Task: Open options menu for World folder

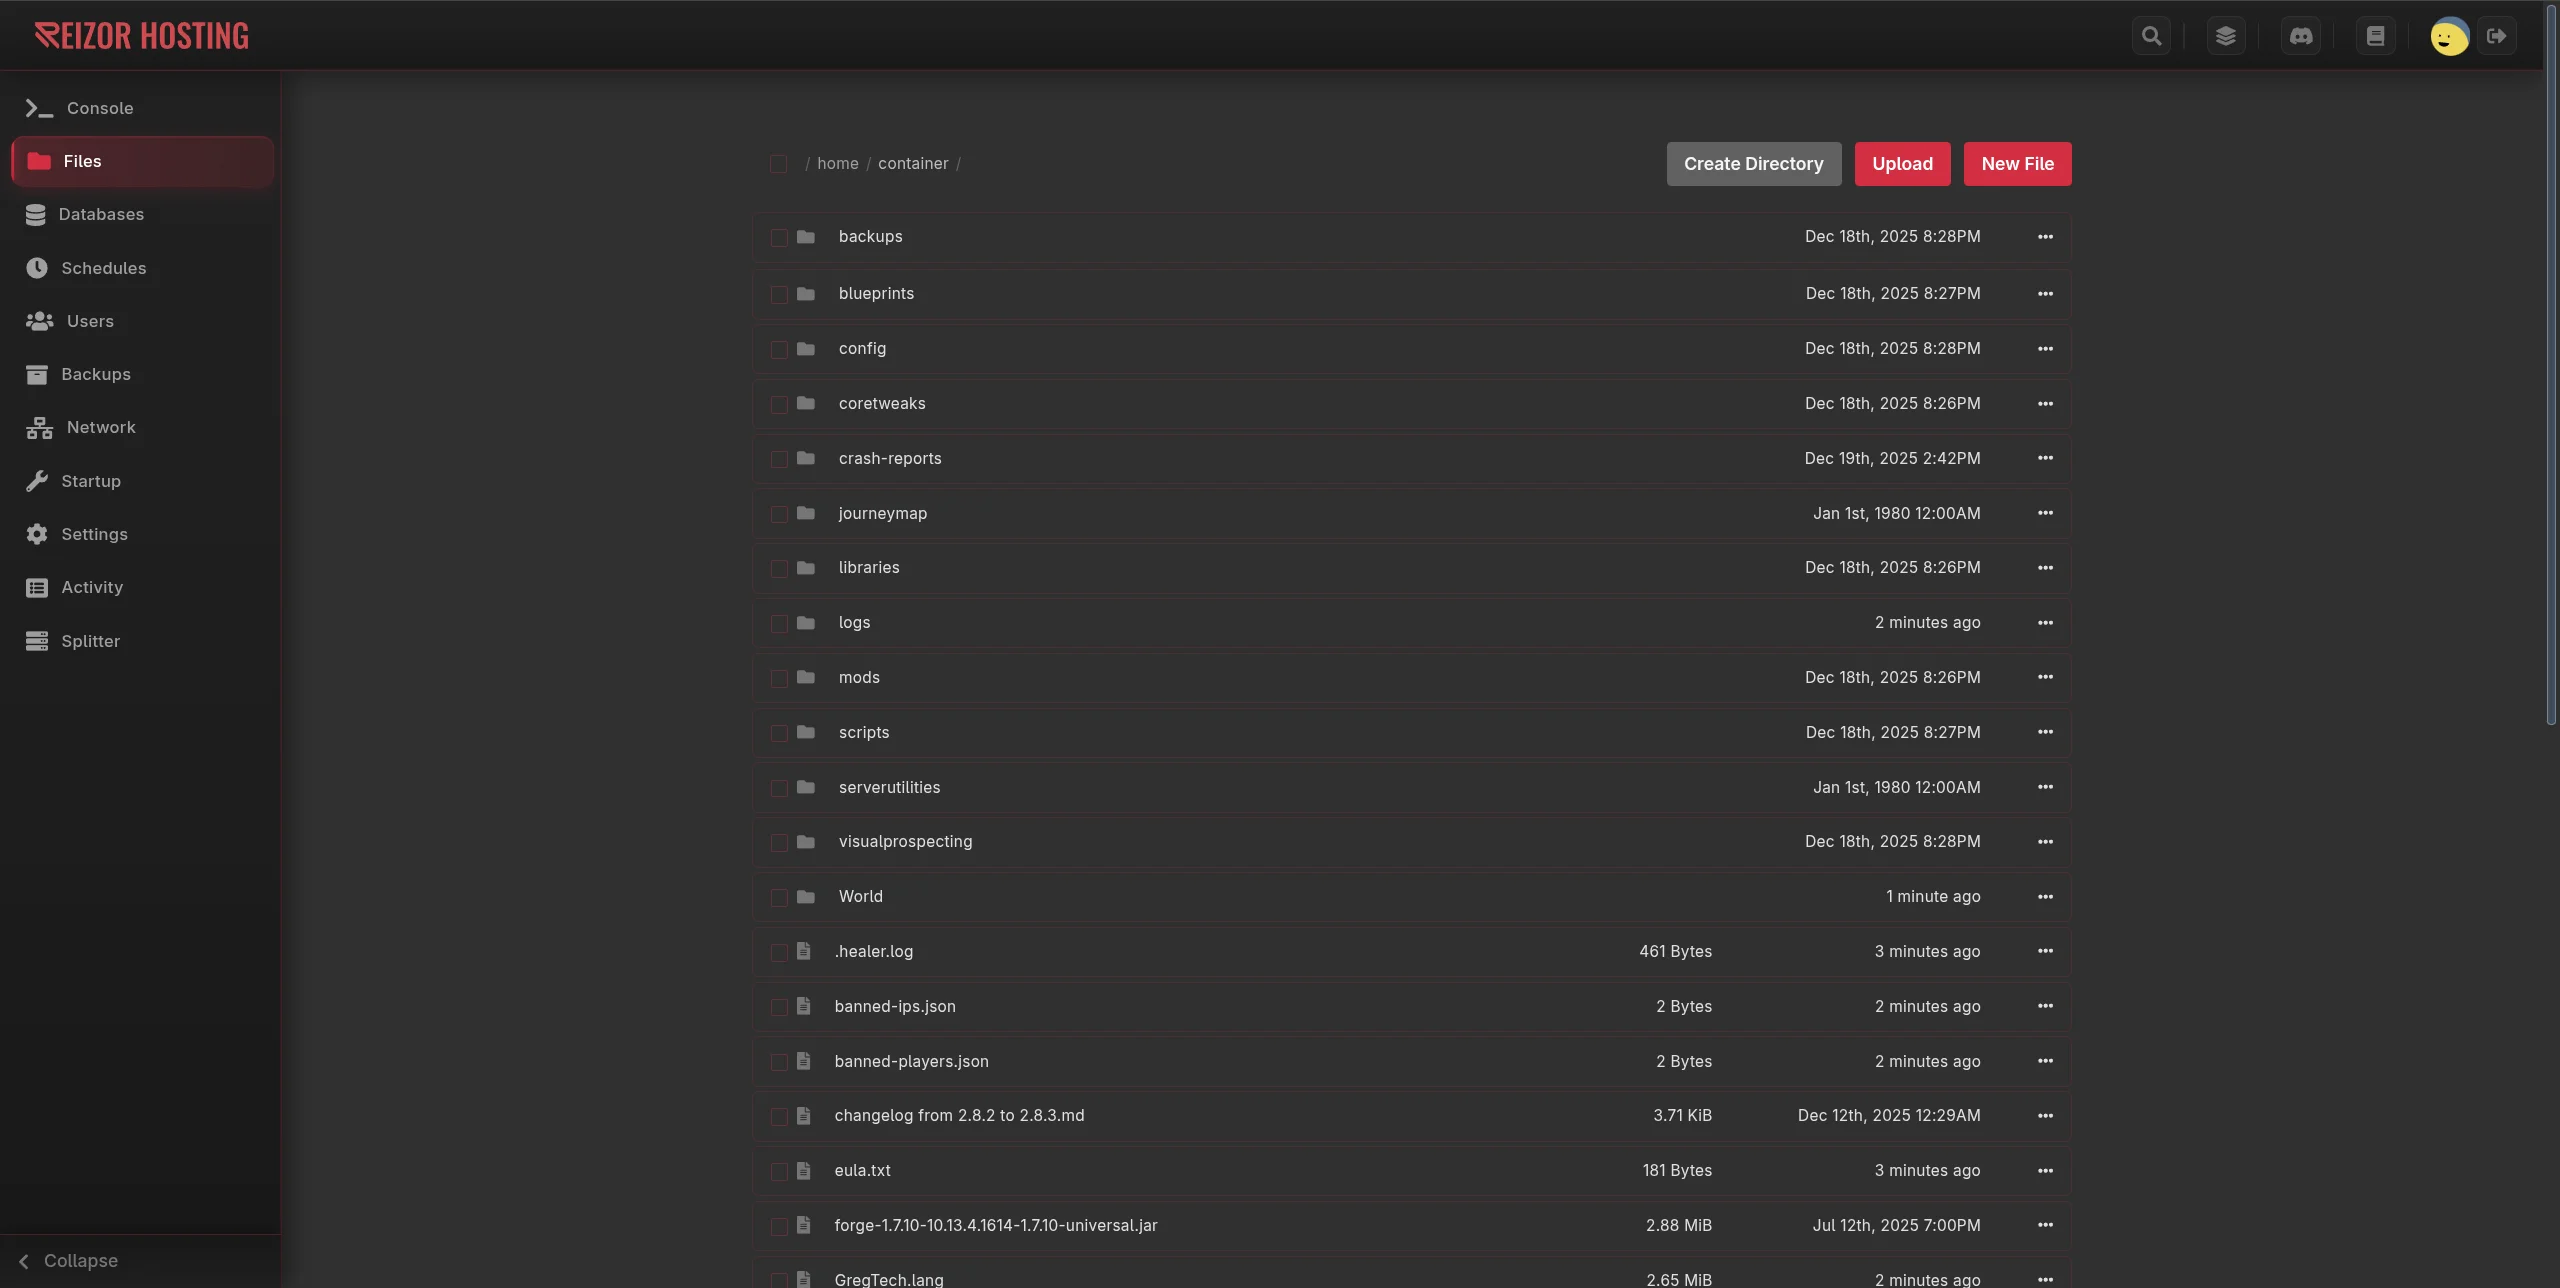Action: (x=2045, y=897)
